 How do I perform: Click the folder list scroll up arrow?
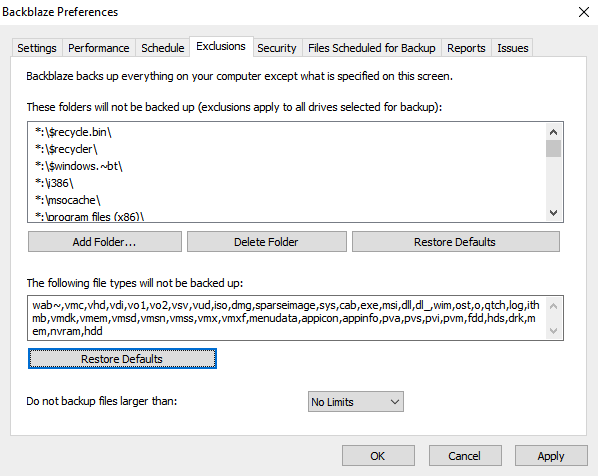(553, 132)
